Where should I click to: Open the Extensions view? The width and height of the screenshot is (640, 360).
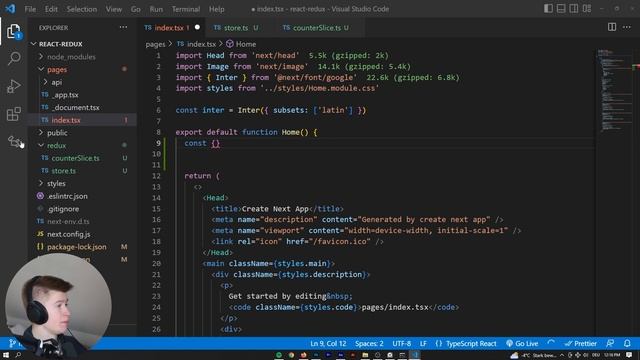tap(13, 114)
